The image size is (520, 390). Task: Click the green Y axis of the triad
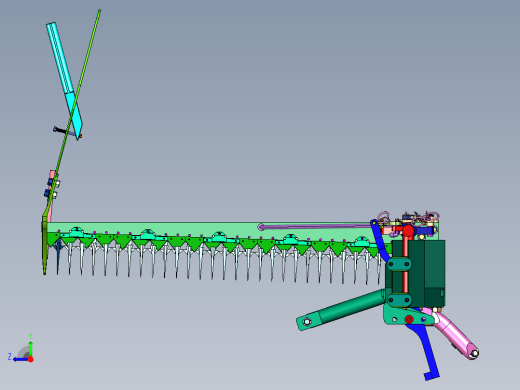(x=30, y=348)
